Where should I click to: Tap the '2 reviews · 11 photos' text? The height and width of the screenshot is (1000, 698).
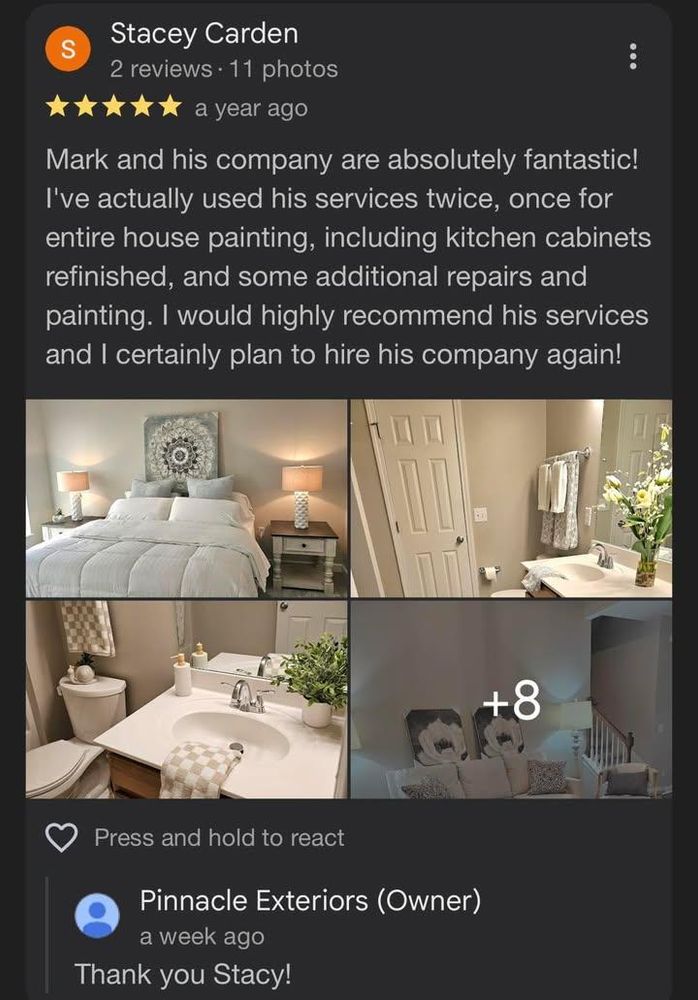[224, 69]
